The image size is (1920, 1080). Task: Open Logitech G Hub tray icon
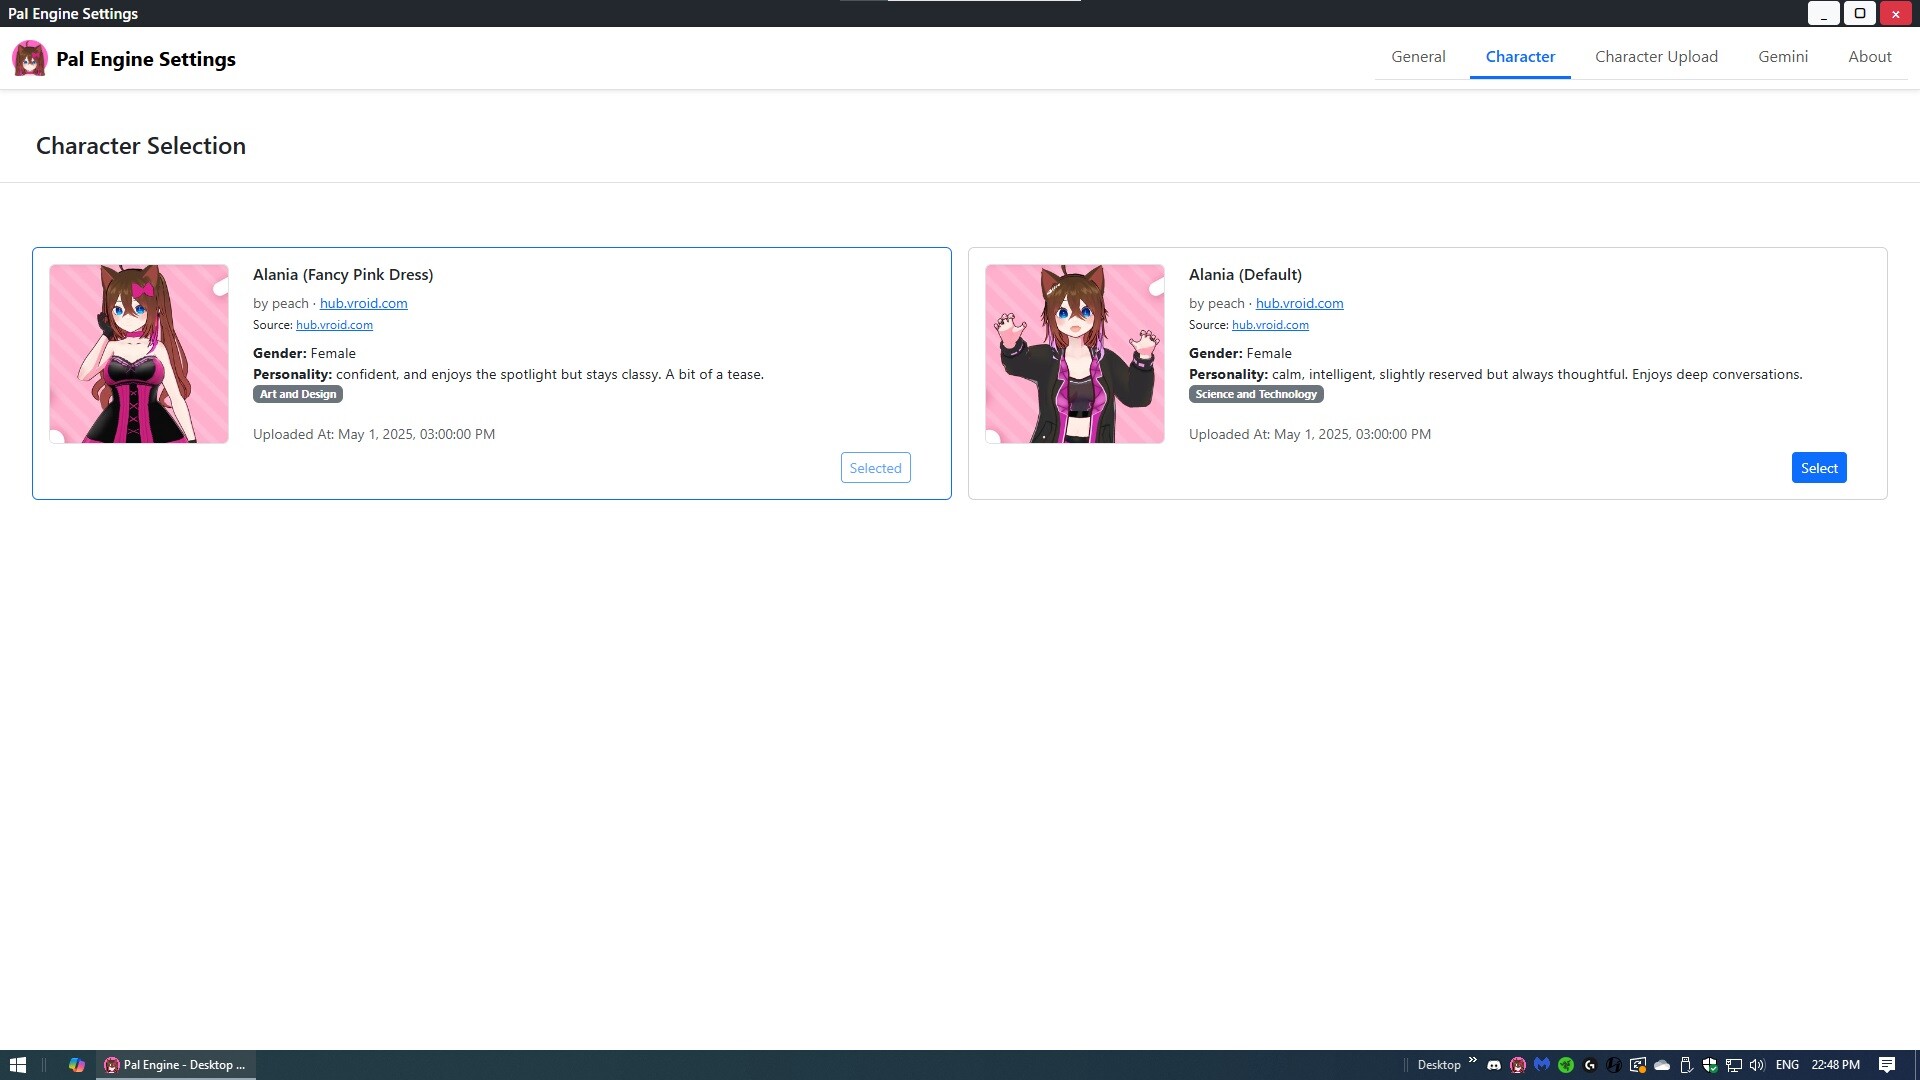(1590, 1065)
